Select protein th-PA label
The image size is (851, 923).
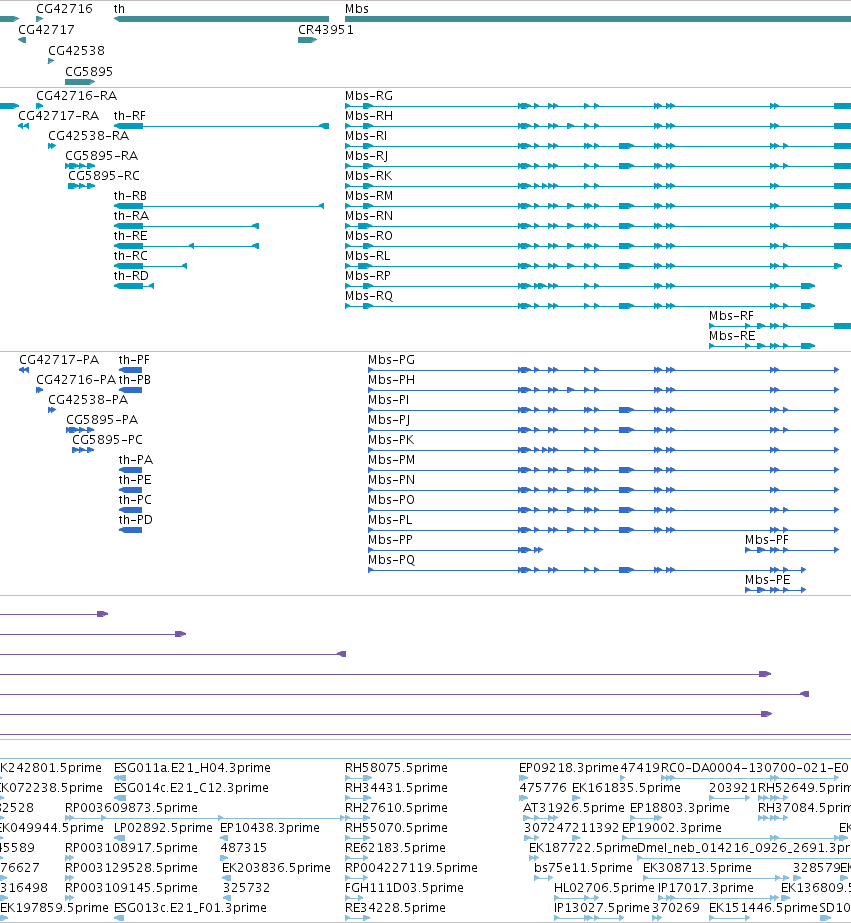point(136,460)
